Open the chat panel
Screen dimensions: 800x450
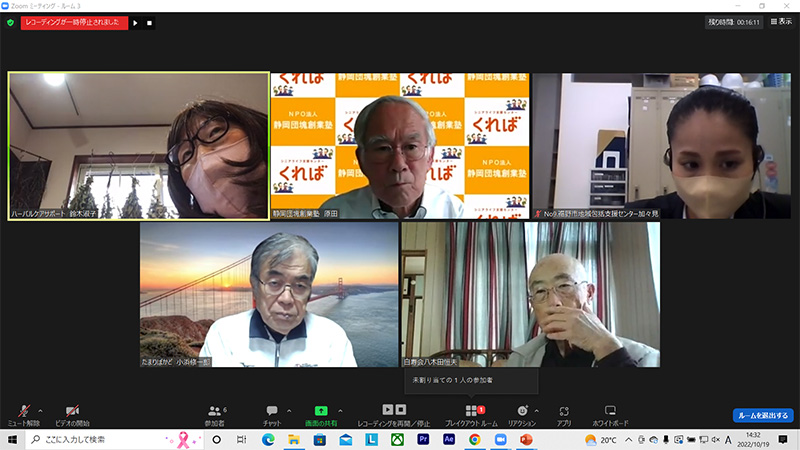point(271,412)
